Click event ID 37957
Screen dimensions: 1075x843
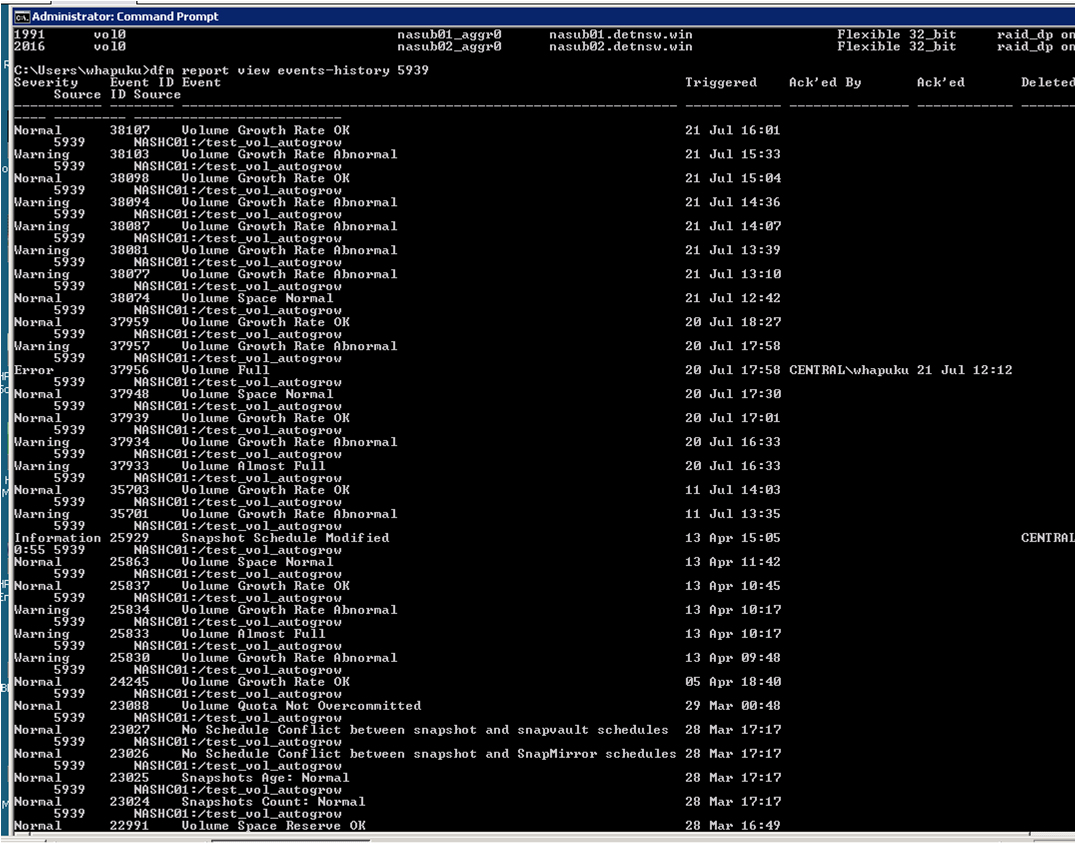tap(130, 346)
